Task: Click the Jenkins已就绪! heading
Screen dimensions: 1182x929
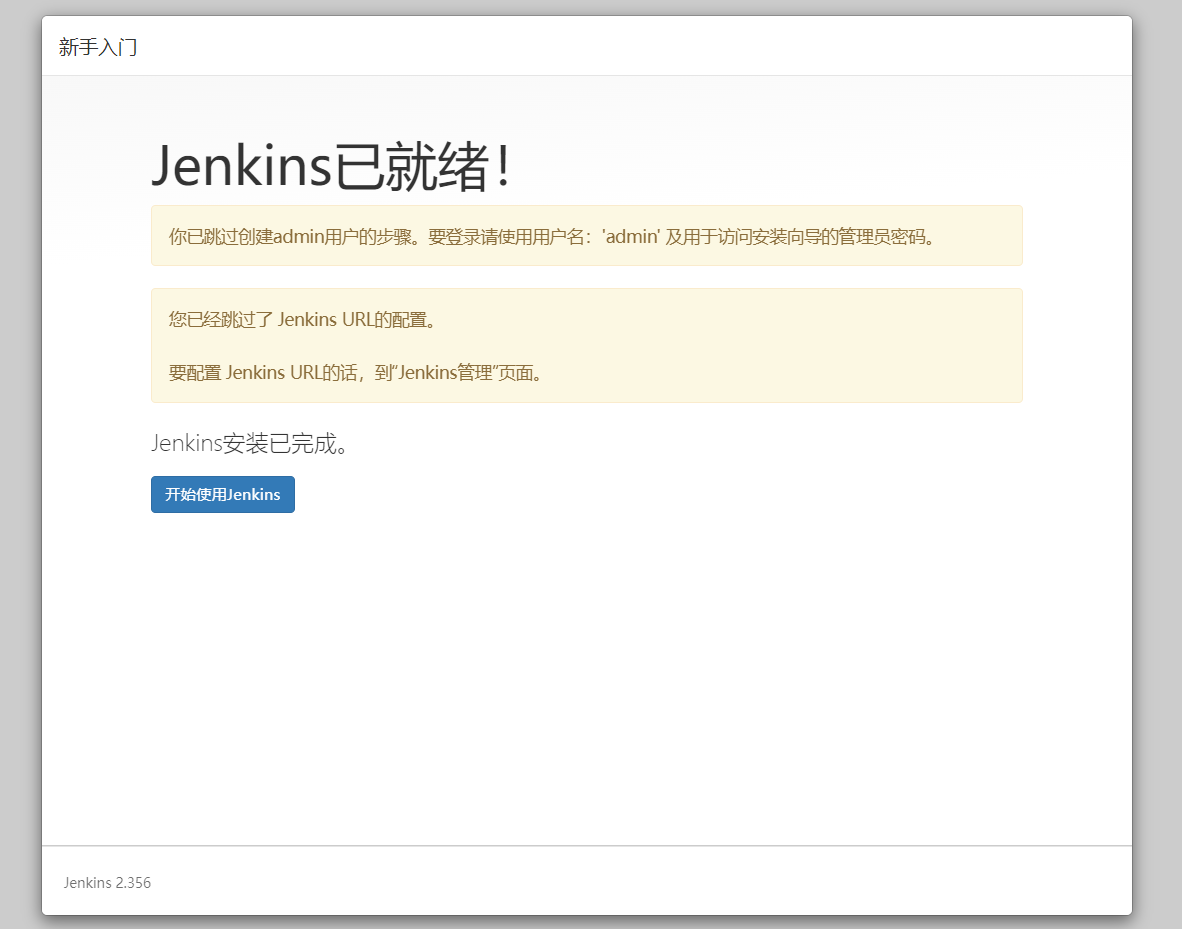Action: [332, 166]
